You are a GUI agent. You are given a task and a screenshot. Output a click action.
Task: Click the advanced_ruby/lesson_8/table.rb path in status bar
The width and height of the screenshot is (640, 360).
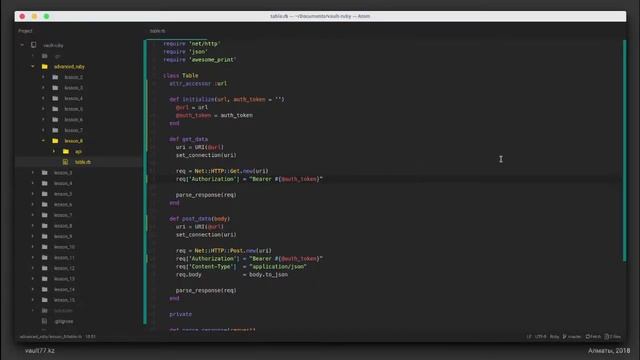(51, 337)
